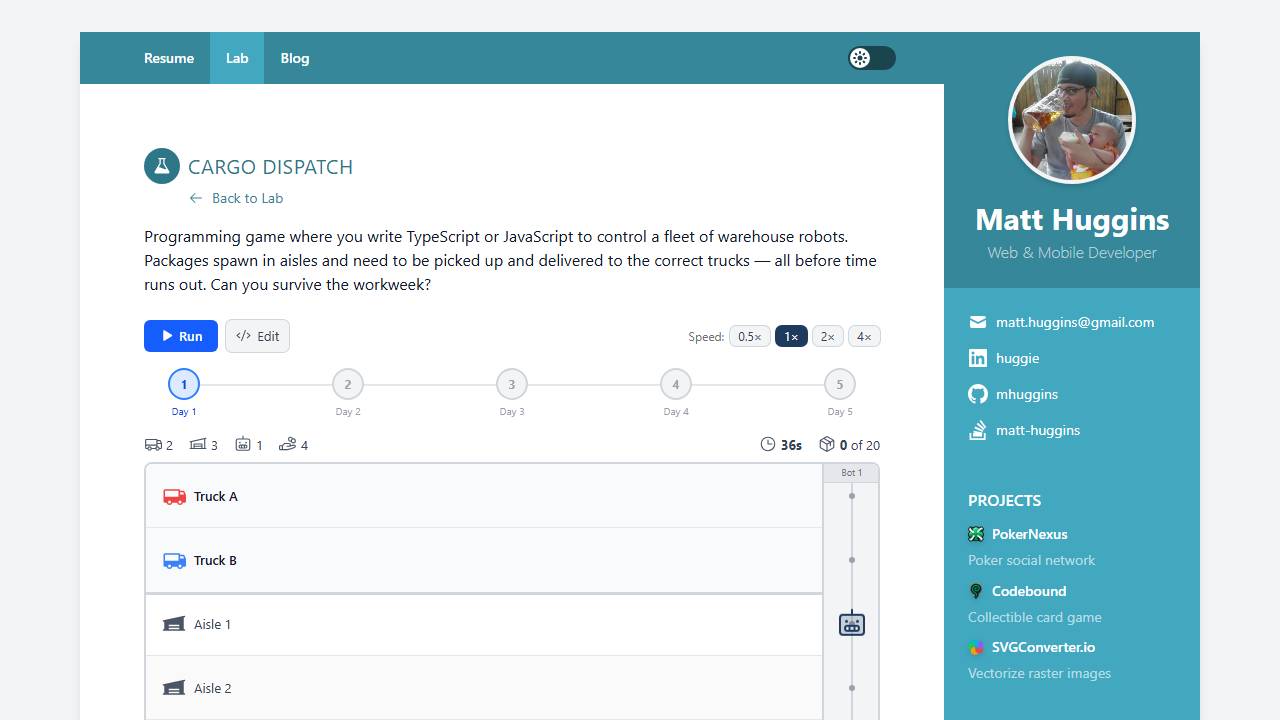
Task: Click the Aisle 1 shelf icon
Action: click(174, 624)
